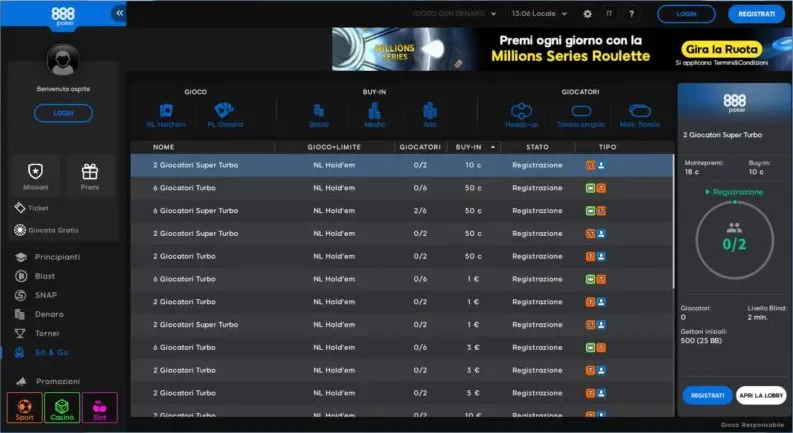Collapse the sidebar with the double-chevron icon

[x=119, y=13]
